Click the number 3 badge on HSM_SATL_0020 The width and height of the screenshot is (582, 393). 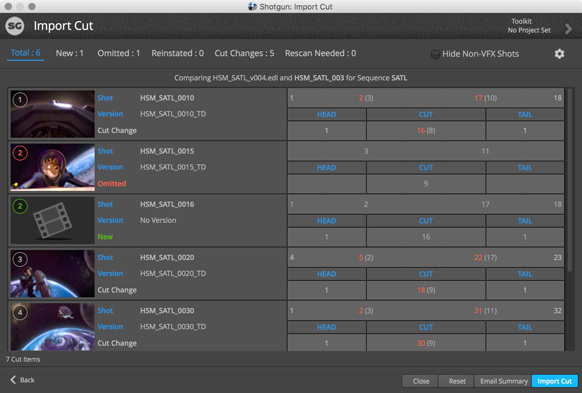(20, 259)
